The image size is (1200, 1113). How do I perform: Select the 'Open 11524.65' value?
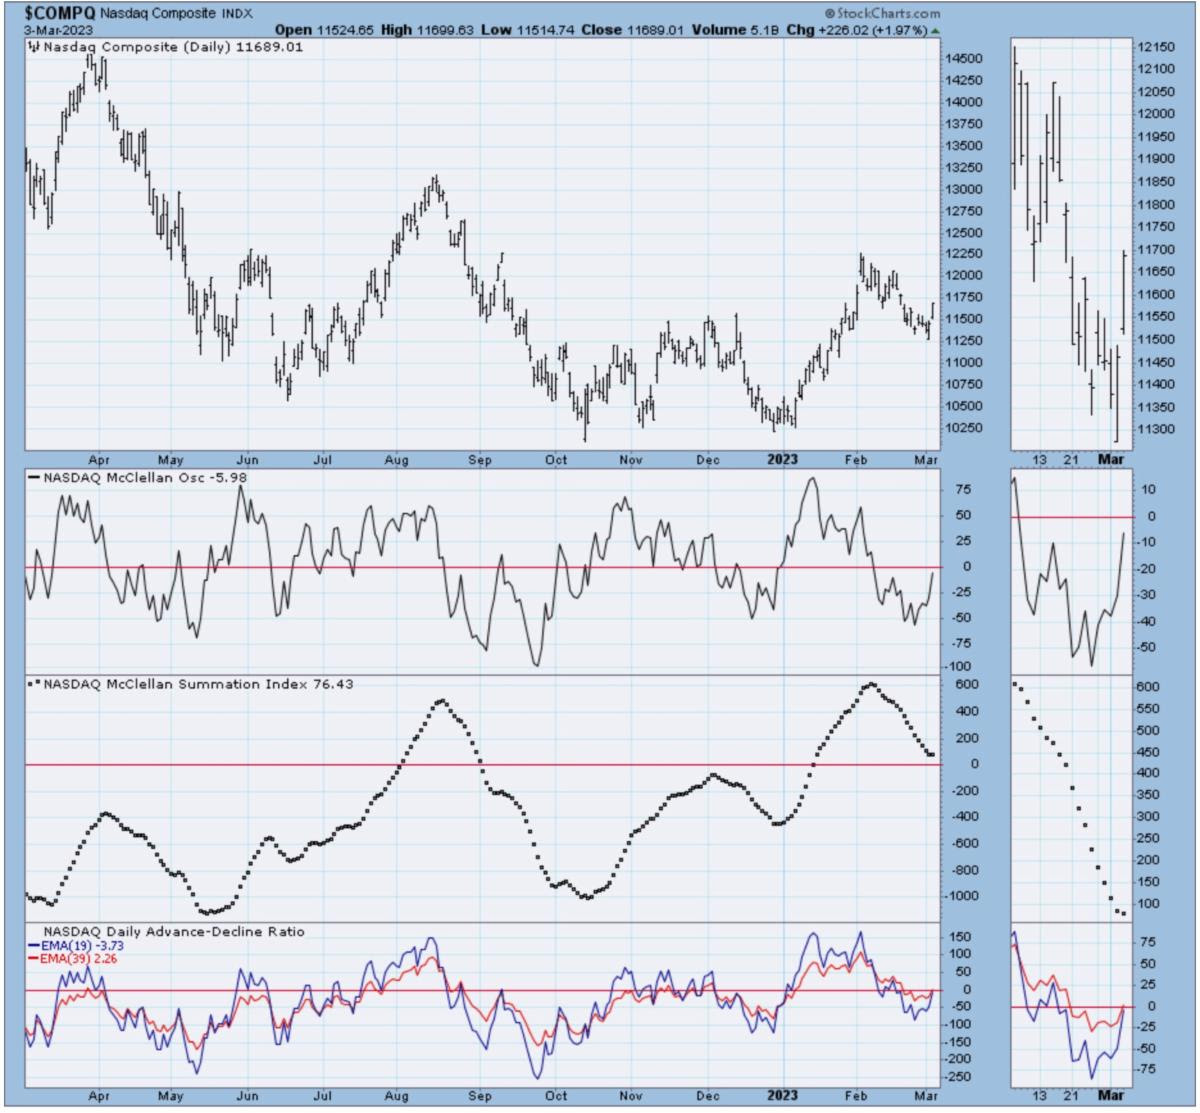point(324,31)
